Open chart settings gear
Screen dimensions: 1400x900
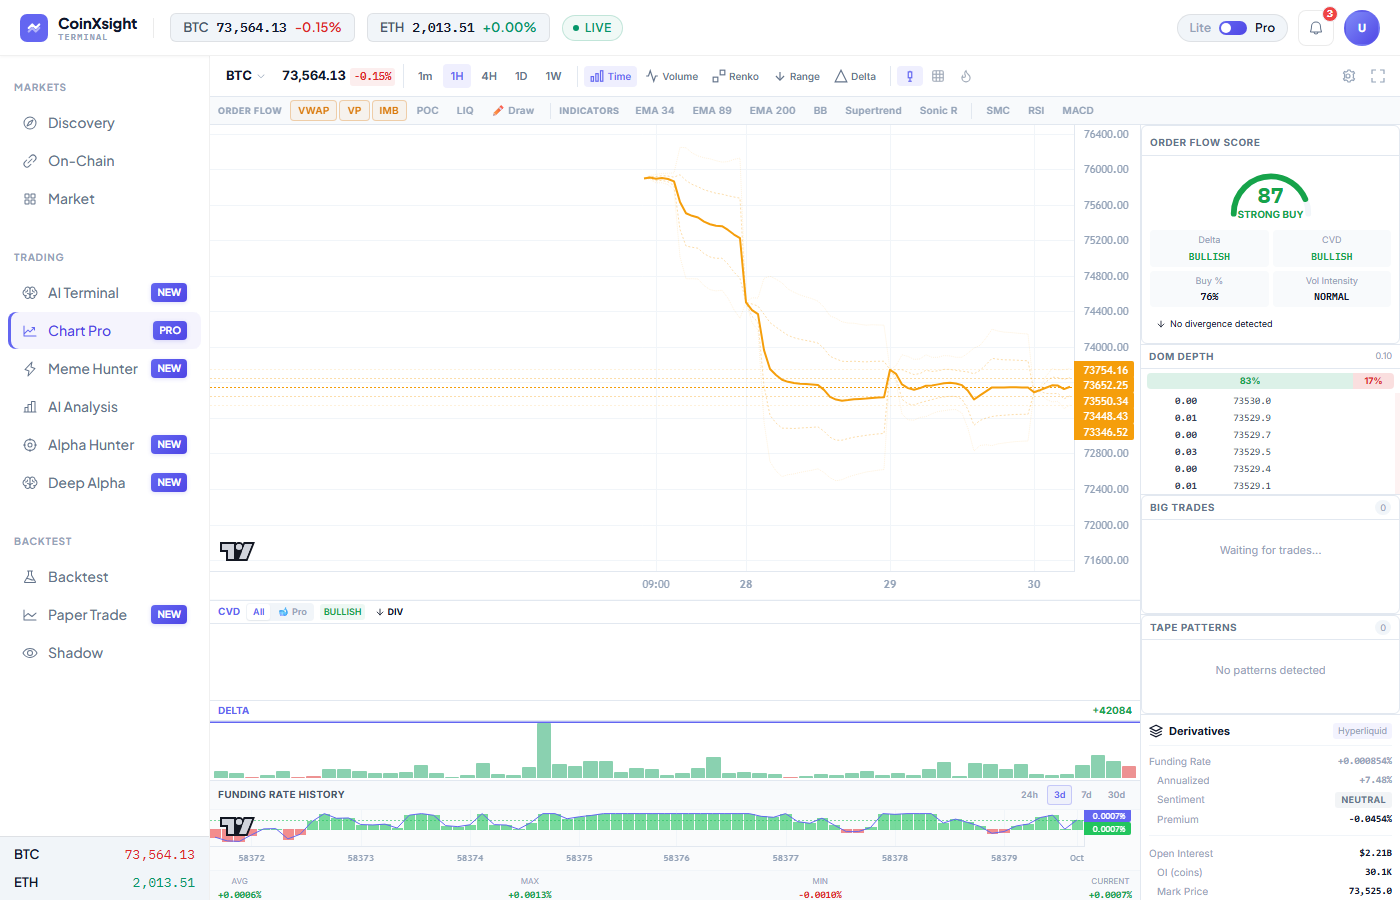pos(1349,76)
